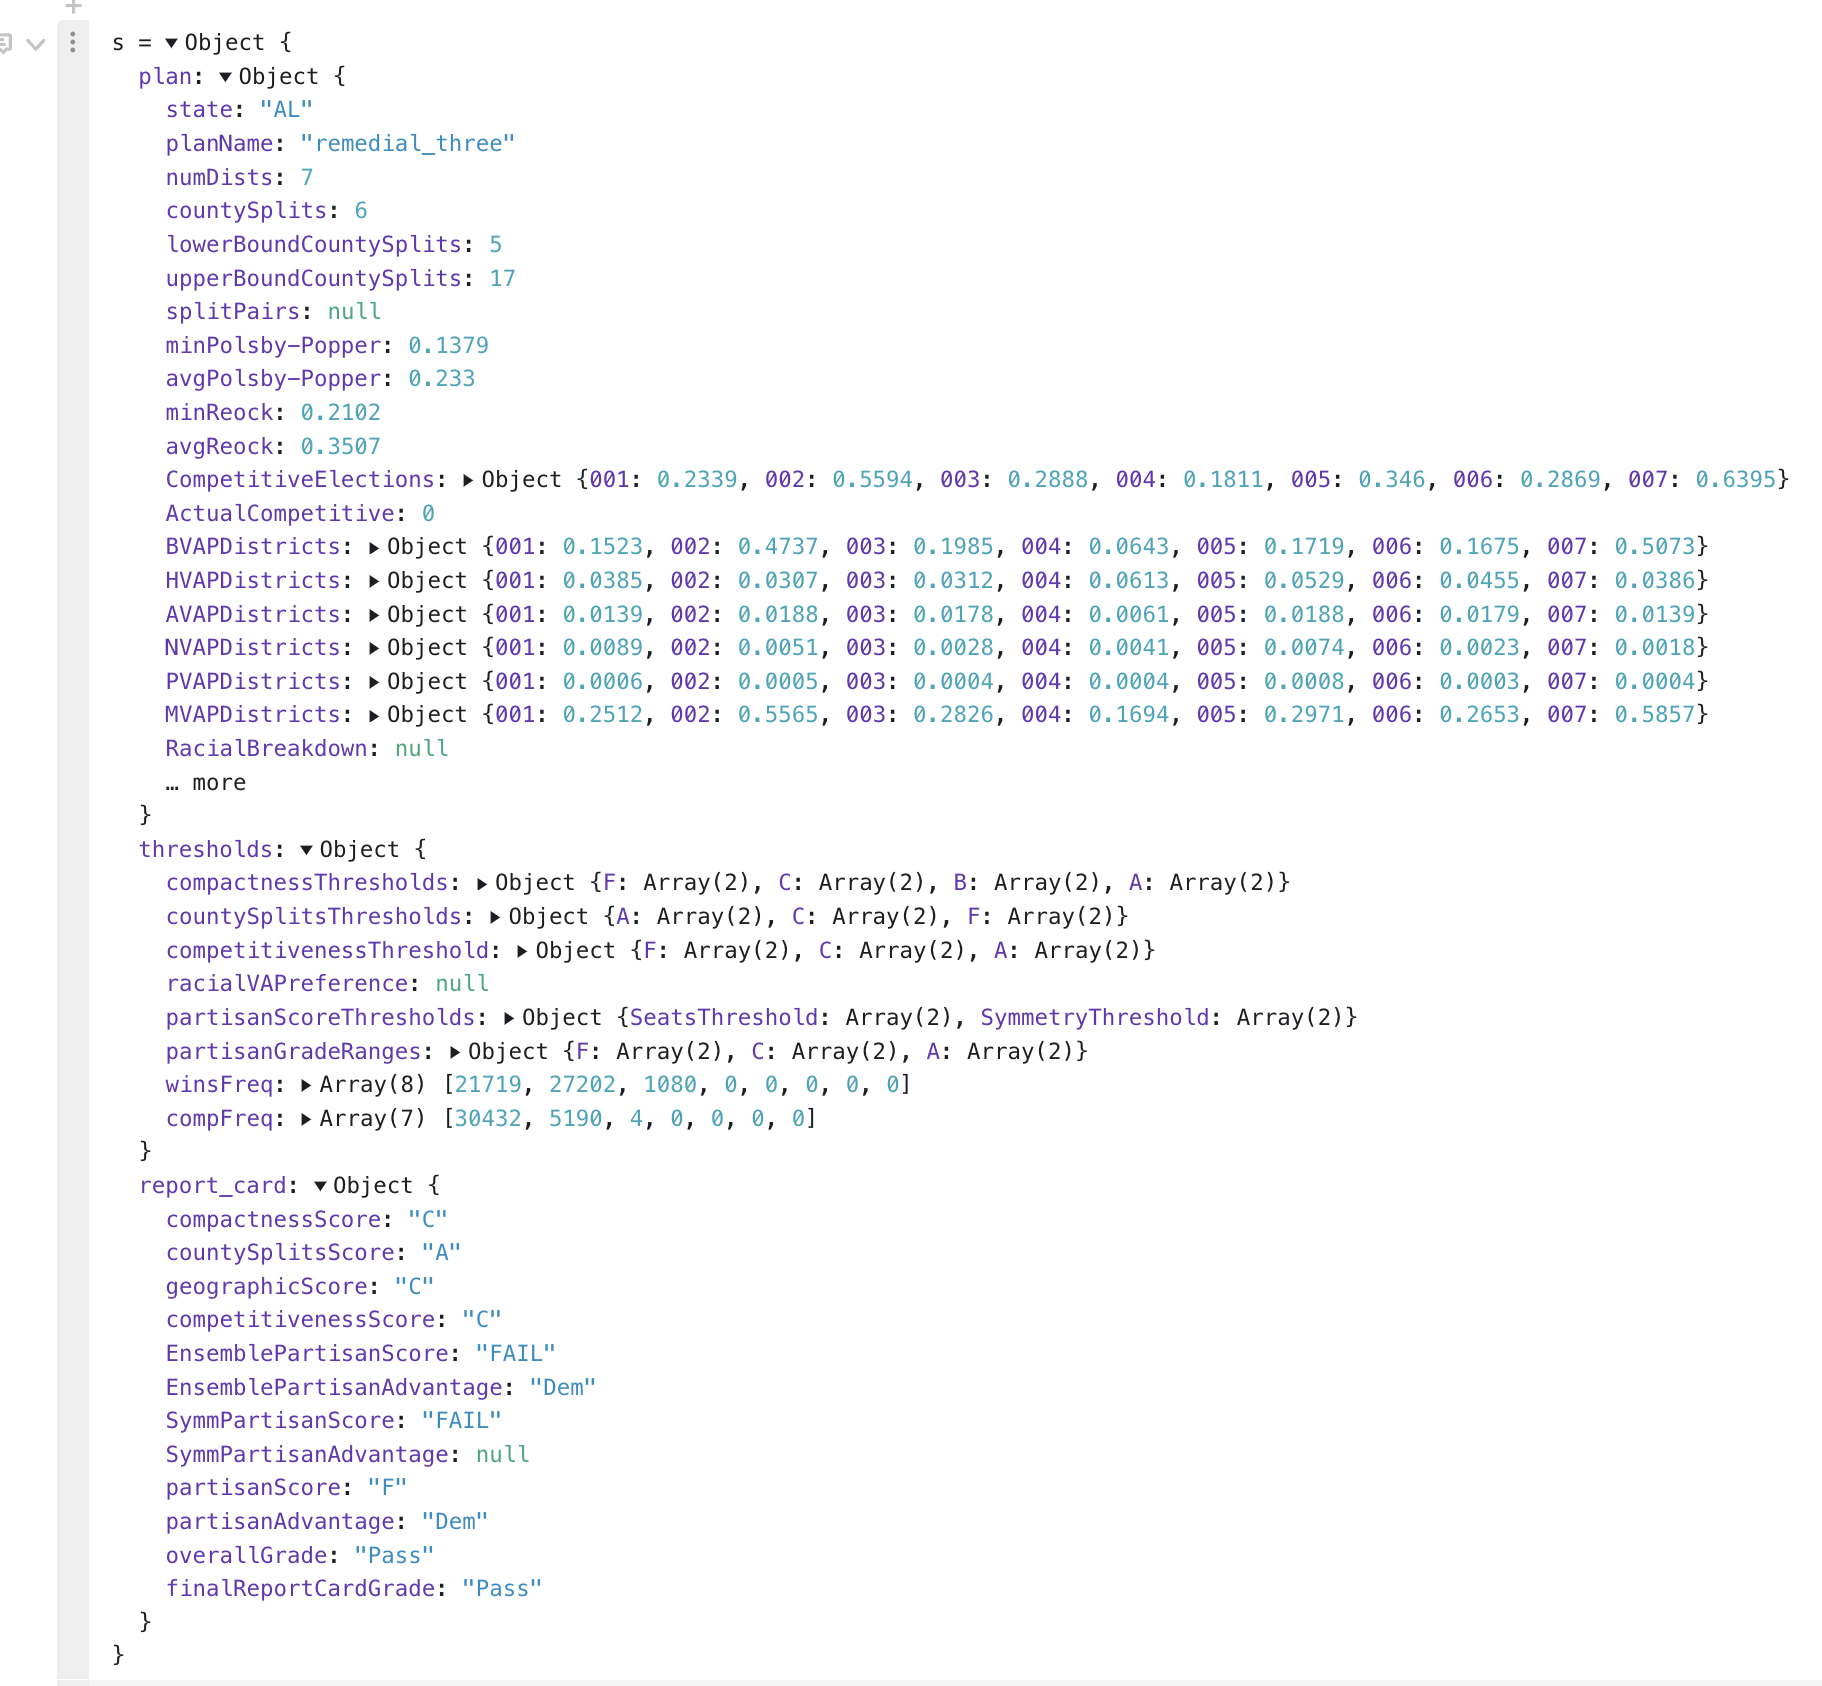This screenshot has height=1686, width=1822.
Task: Expand the compFreq array
Action: coord(306,1119)
